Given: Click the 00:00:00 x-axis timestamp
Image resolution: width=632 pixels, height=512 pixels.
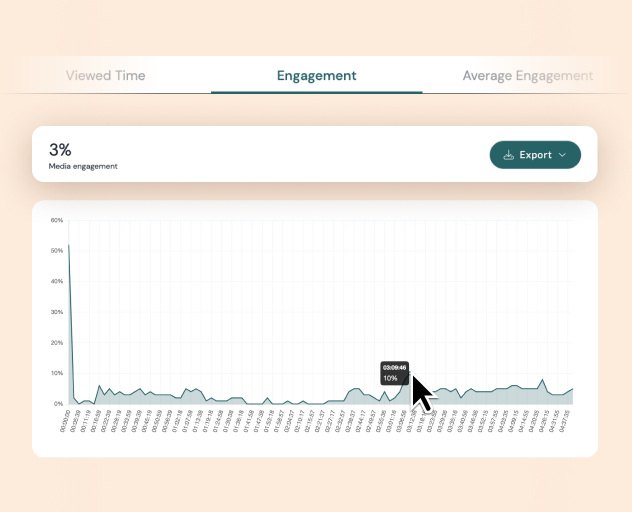Looking at the screenshot, I should point(63,421).
